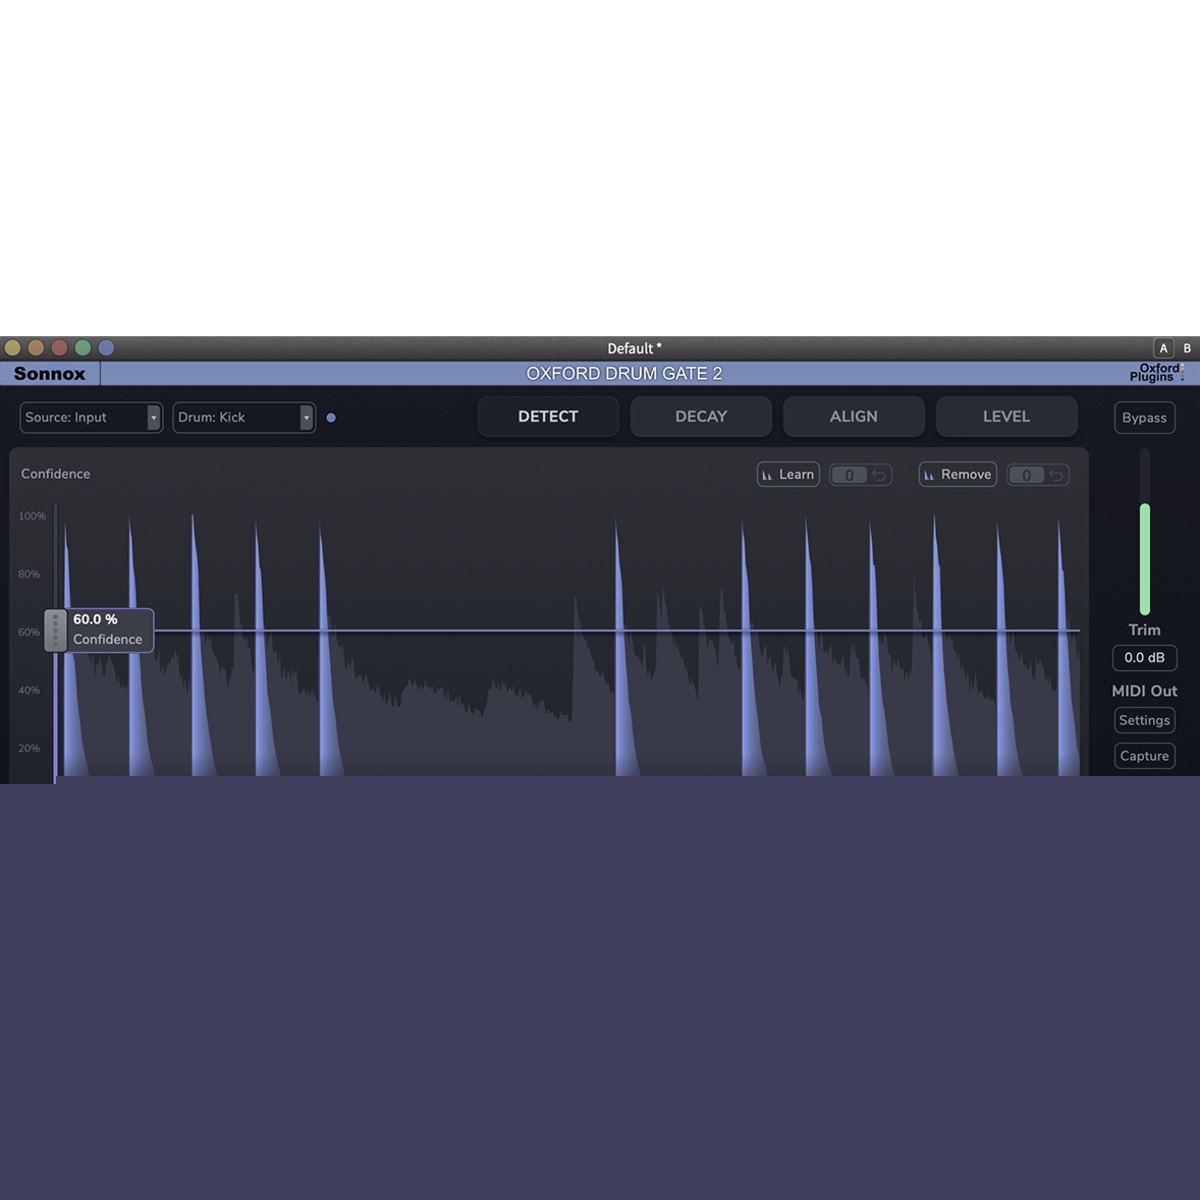Click the blue drum indicator dot
Image resolution: width=1200 pixels, height=1200 pixels.
pyautogui.click(x=331, y=418)
